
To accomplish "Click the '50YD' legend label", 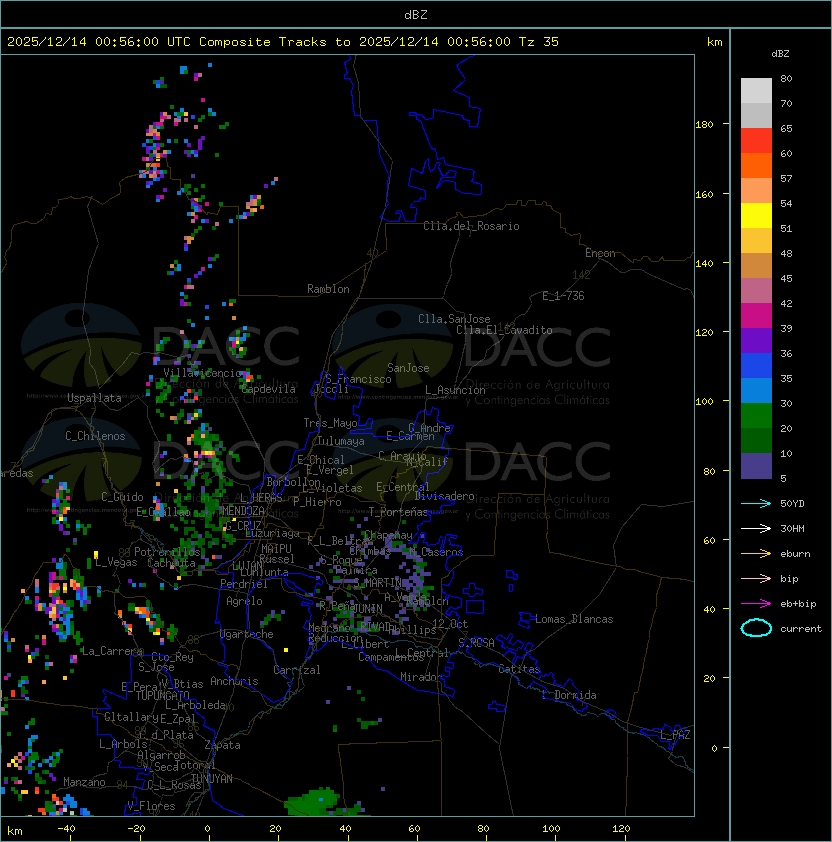I will coord(792,503).
